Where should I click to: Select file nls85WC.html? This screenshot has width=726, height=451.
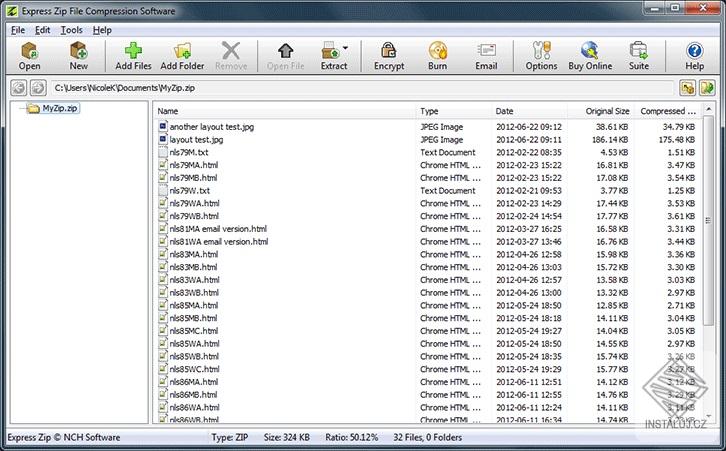pyautogui.click(x=194, y=369)
